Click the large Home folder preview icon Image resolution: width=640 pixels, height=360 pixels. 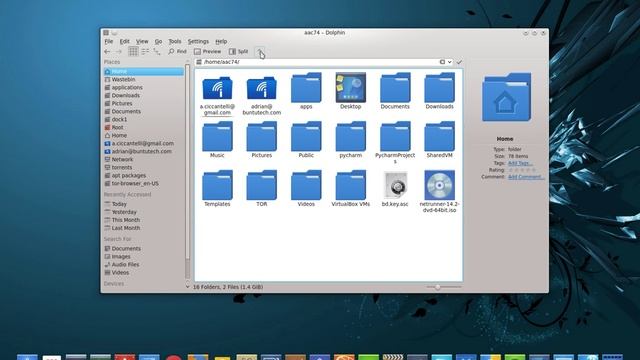coord(507,97)
